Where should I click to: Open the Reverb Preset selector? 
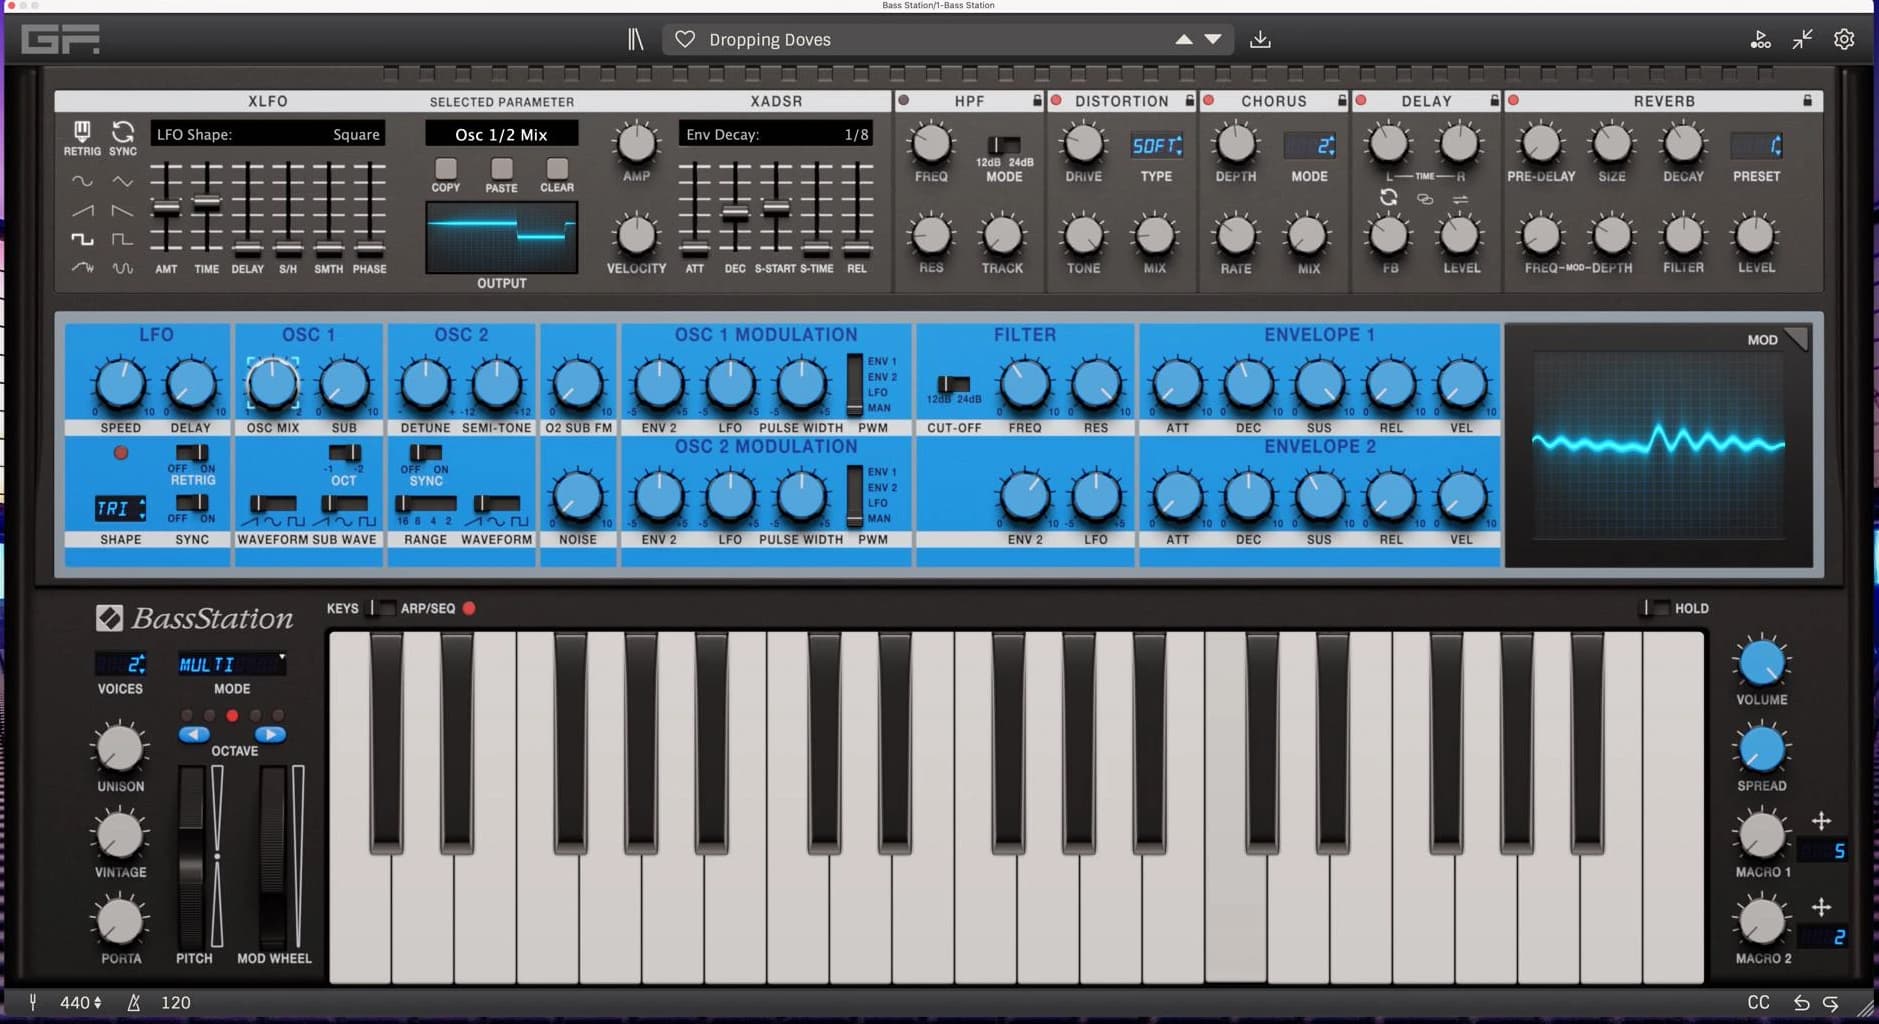(1757, 146)
